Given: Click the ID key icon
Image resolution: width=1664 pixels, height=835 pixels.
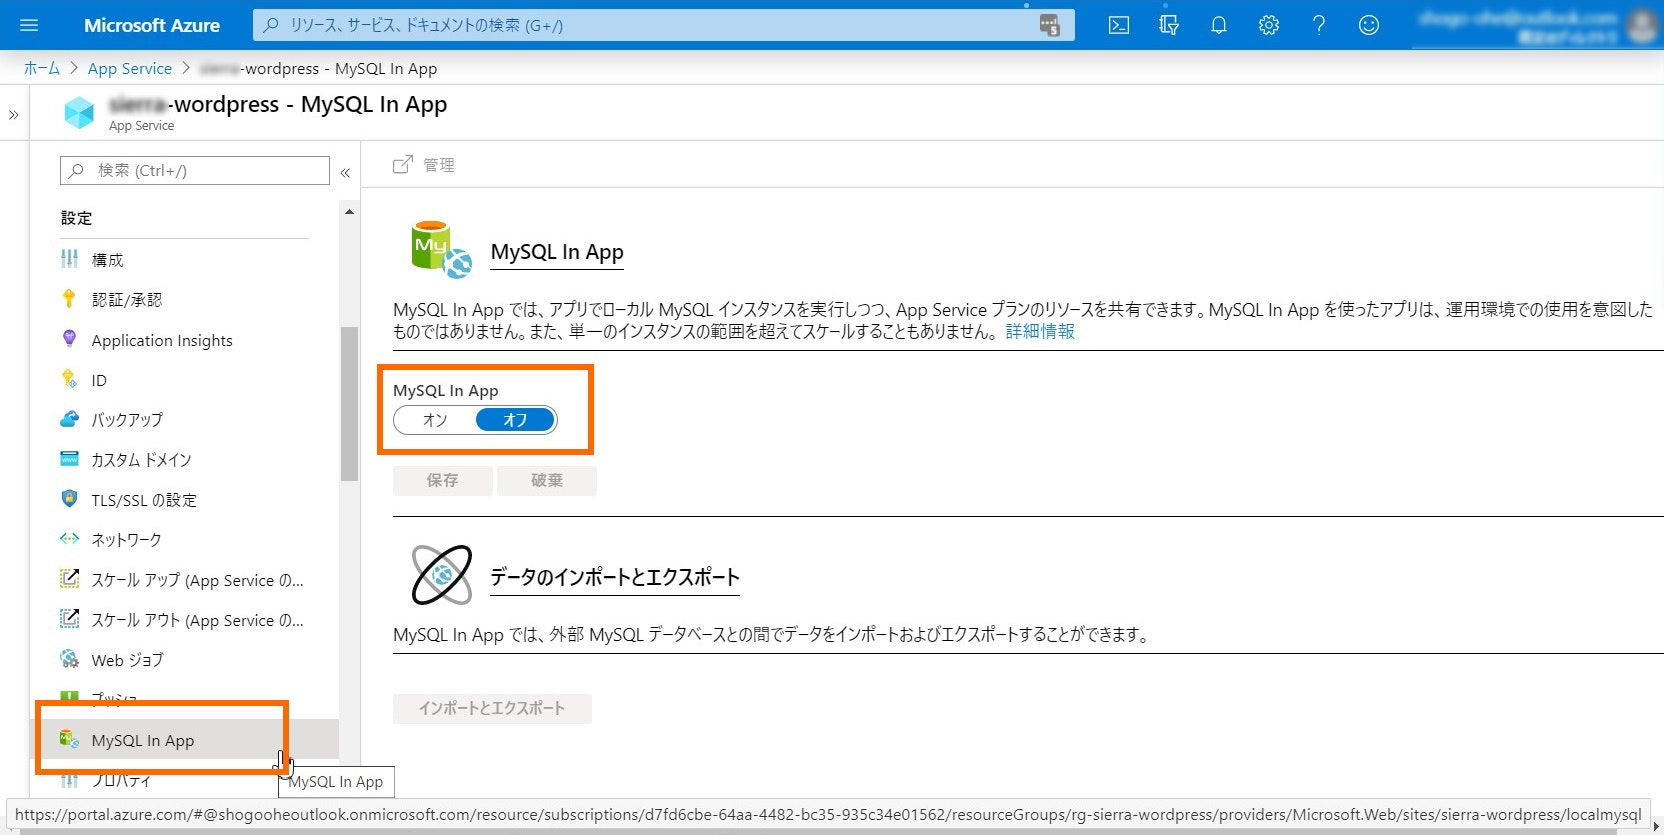Looking at the screenshot, I should [x=69, y=379].
